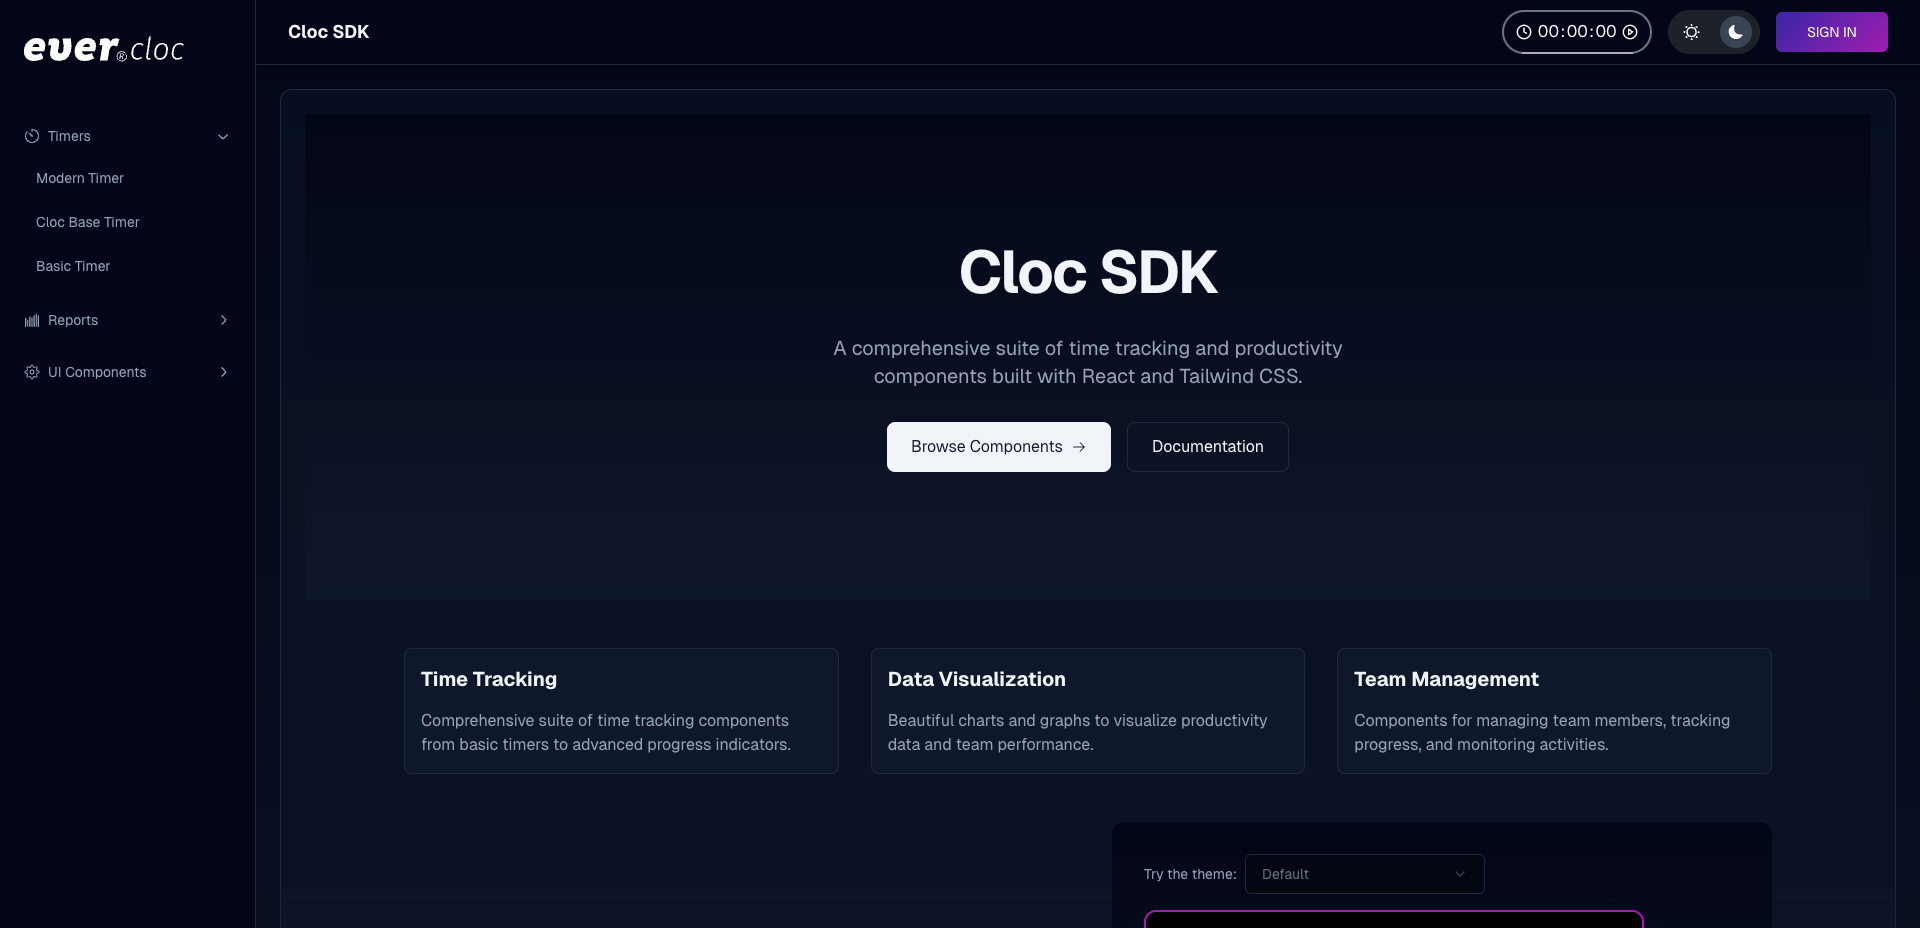
Task: Expand the UI Components section chevron
Action: (223, 372)
